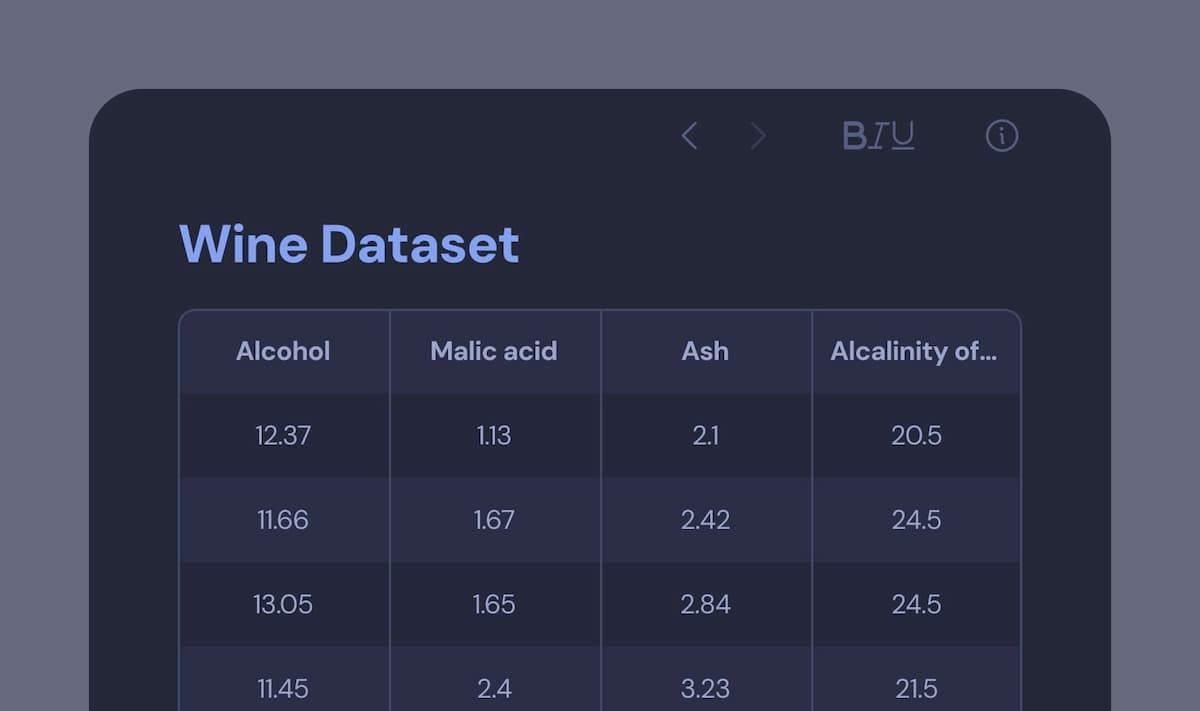Image resolution: width=1200 pixels, height=711 pixels.
Task: Click the back chevron arrow
Action: [x=689, y=136]
